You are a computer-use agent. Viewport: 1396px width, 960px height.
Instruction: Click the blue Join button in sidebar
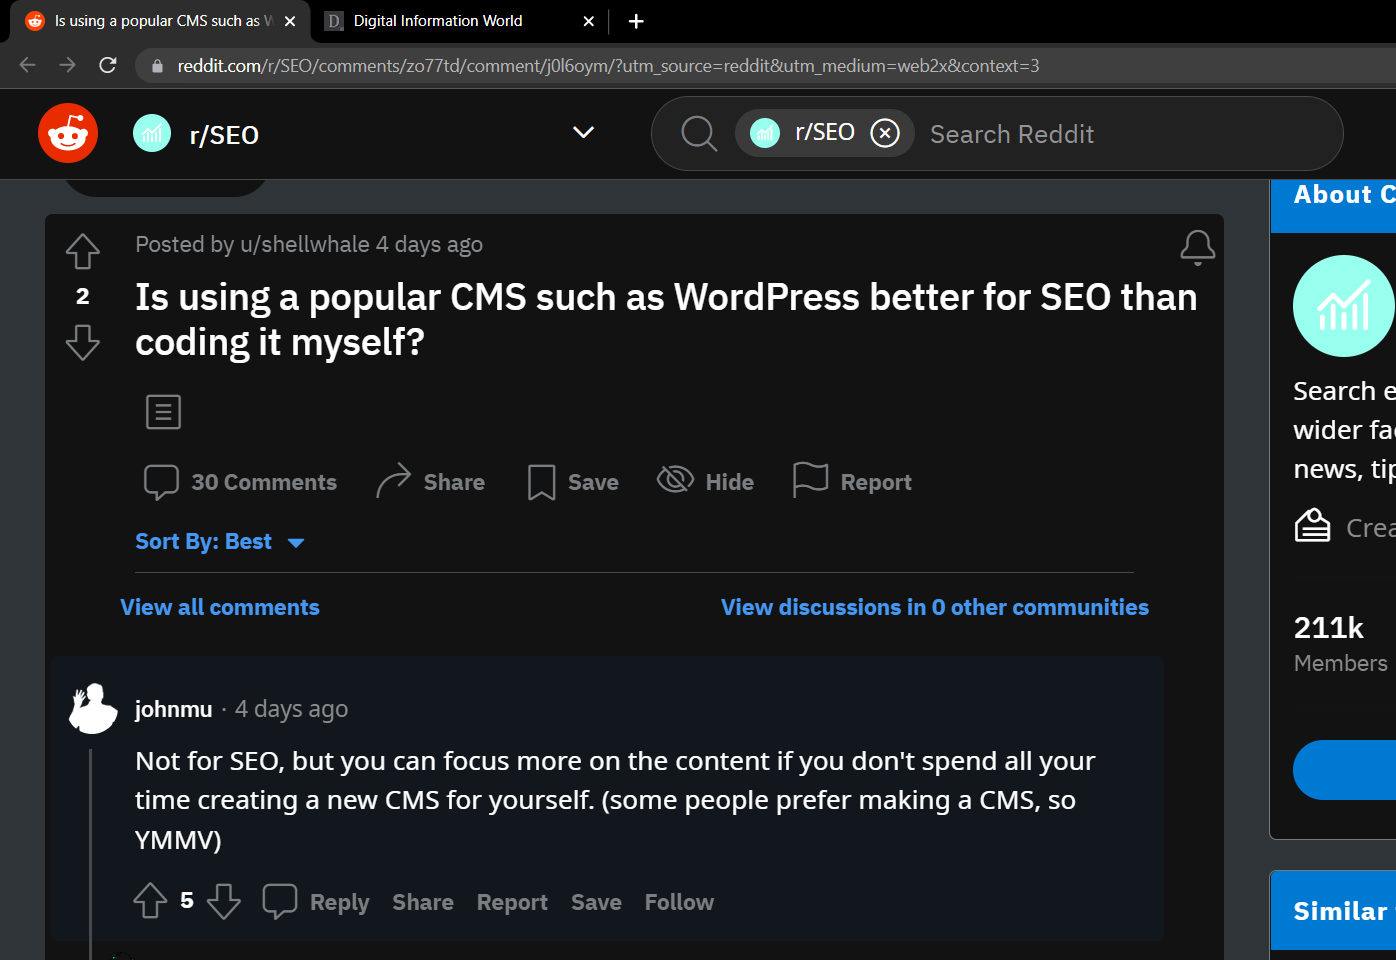coord(1344,770)
